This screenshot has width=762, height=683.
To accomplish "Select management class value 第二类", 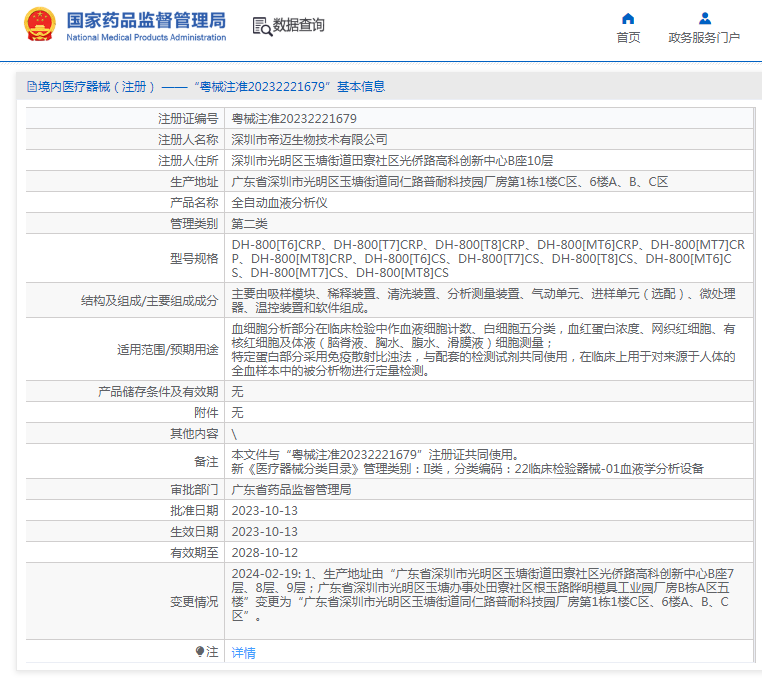I will pos(249,223).
